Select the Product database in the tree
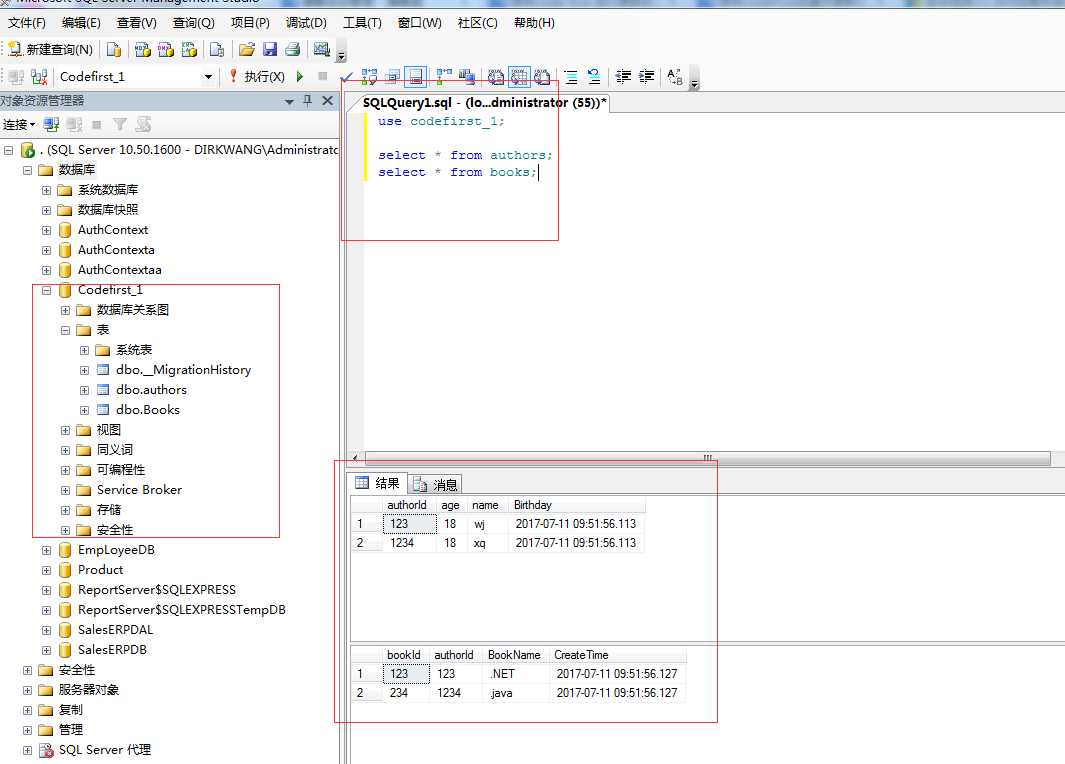Viewport: 1065px width, 764px height. pyautogui.click(x=100, y=570)
